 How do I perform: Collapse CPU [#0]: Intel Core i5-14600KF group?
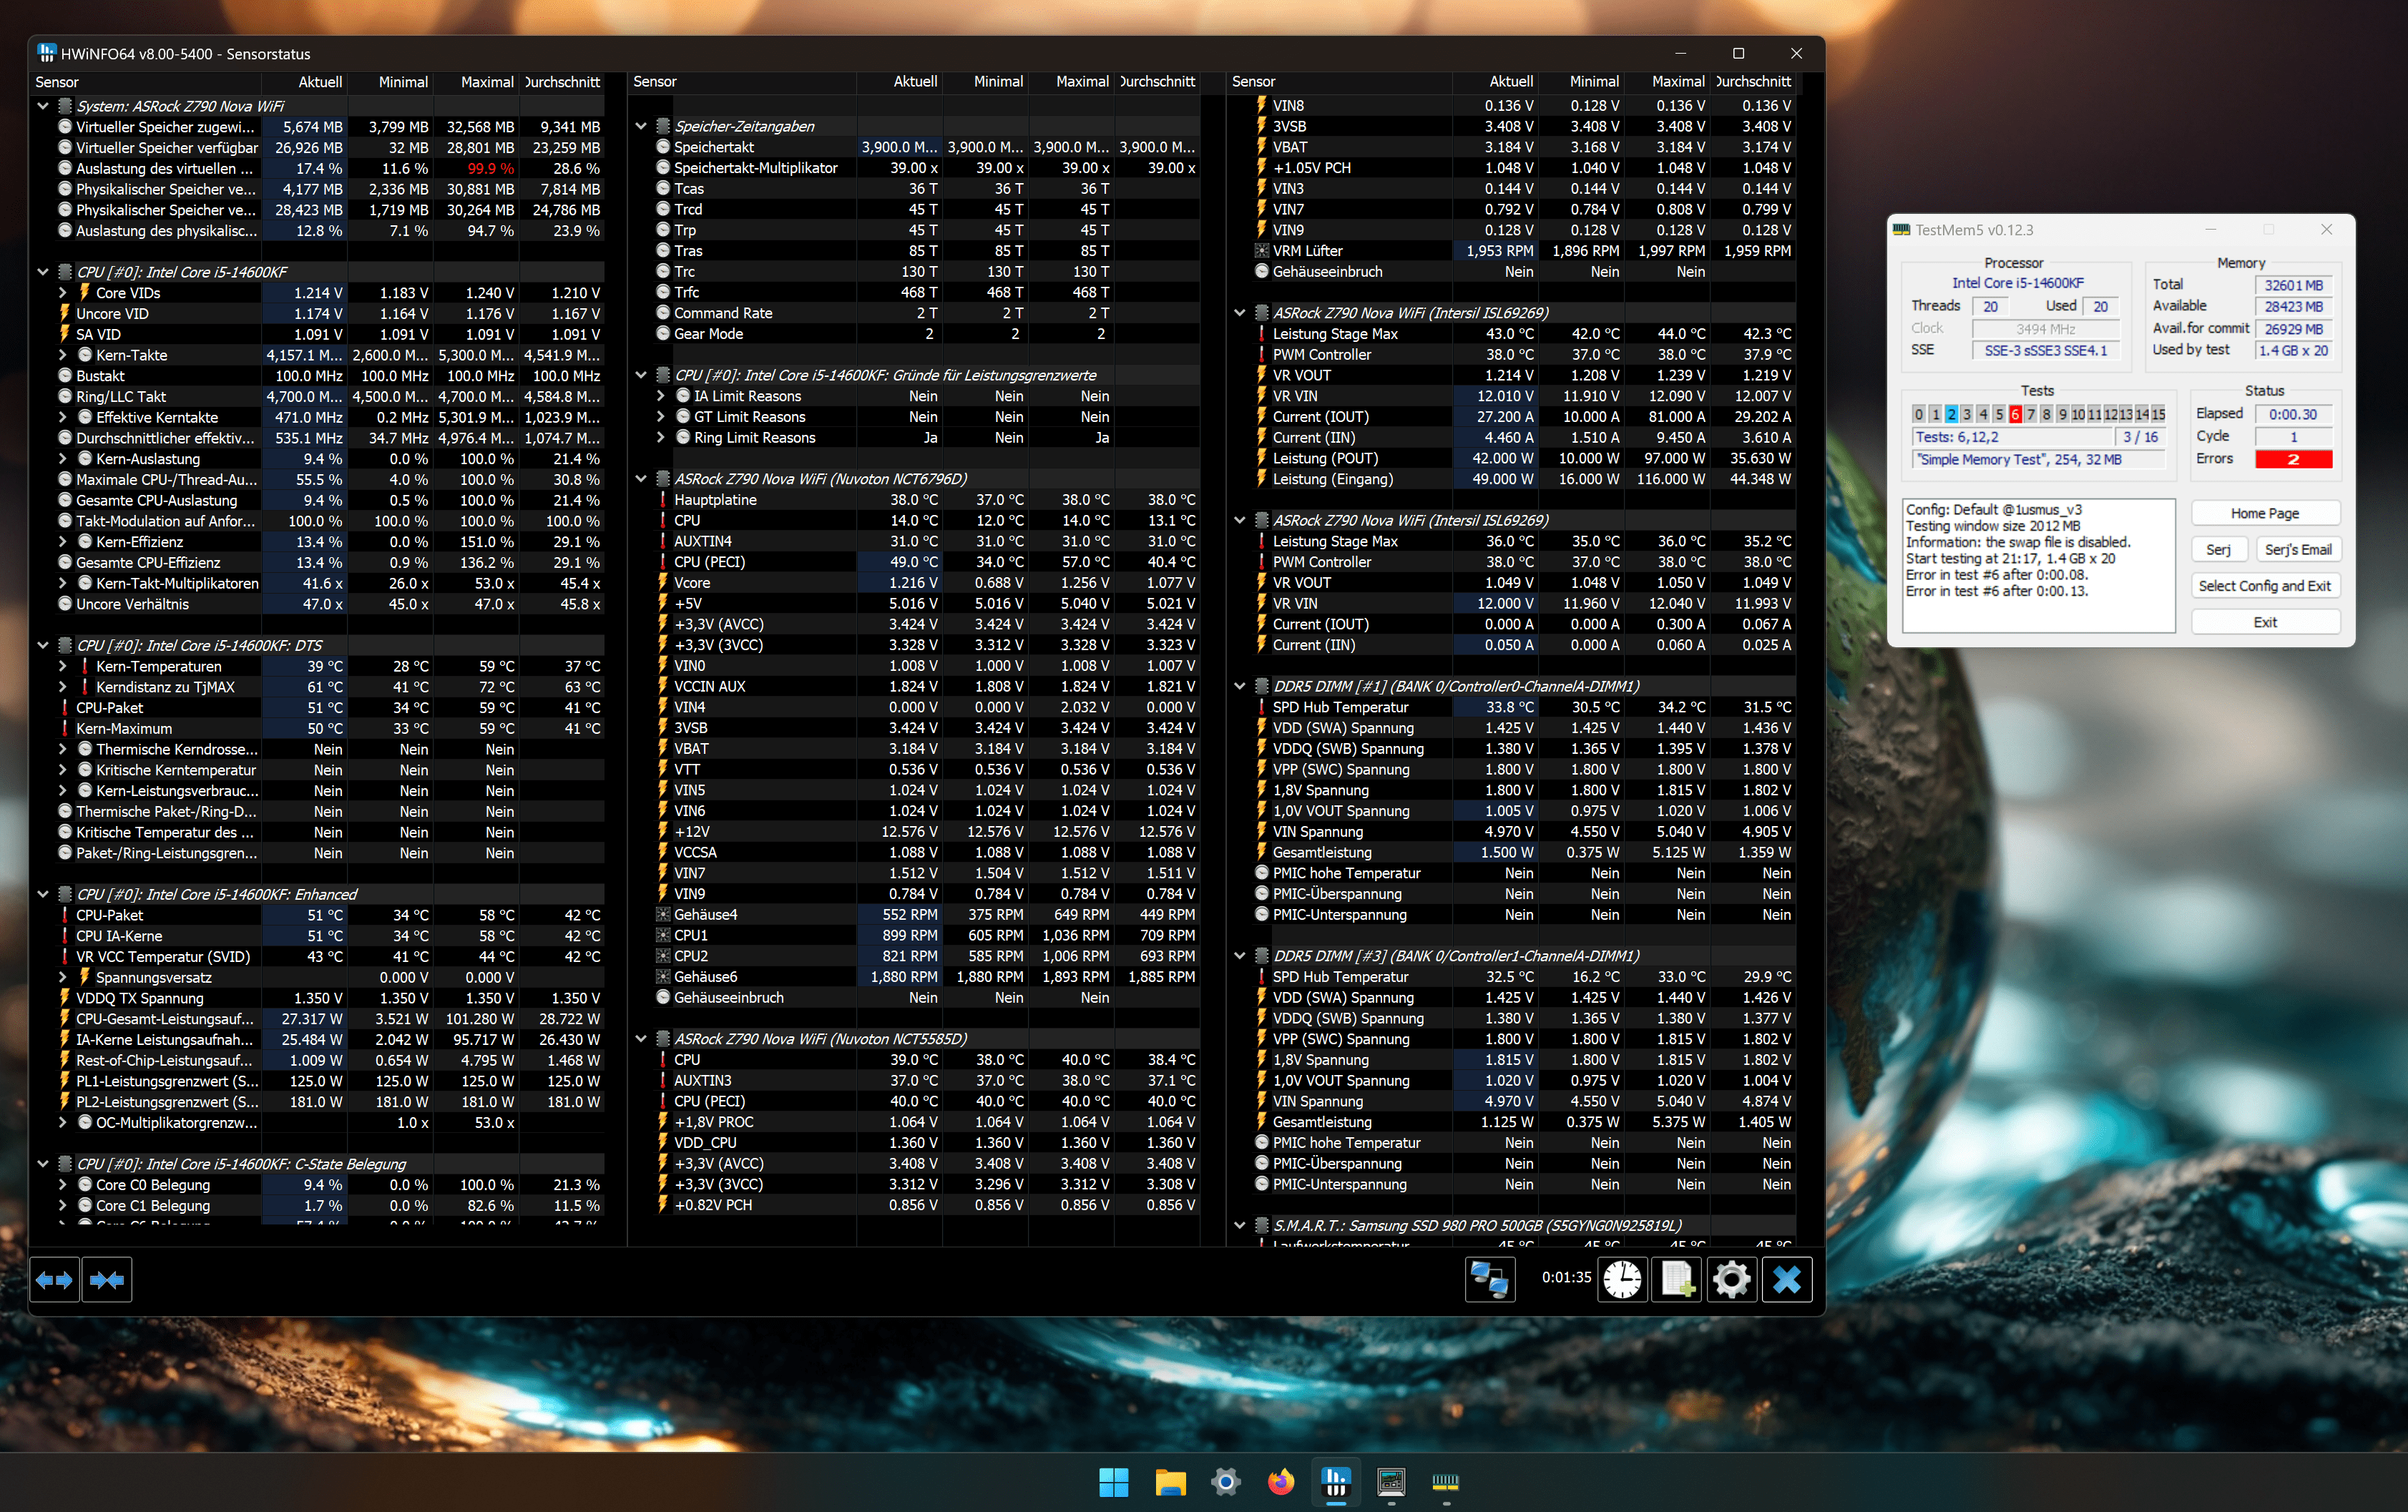[x=43, y=272]
